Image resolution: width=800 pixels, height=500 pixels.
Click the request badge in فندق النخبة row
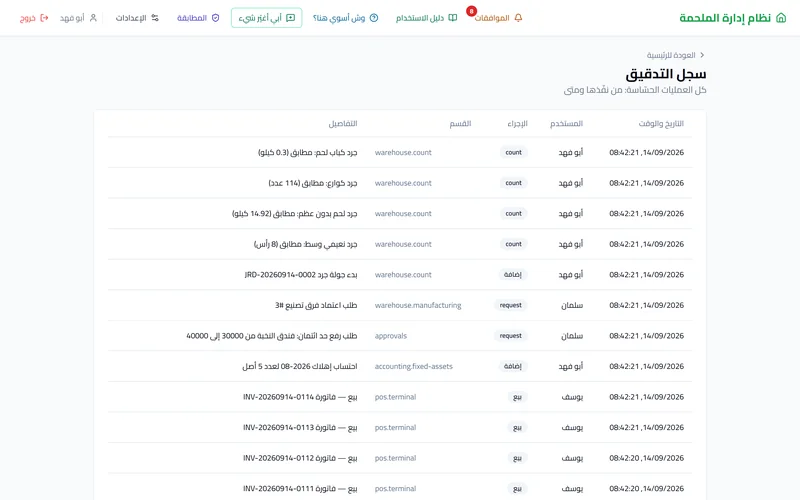coord(511,336)
